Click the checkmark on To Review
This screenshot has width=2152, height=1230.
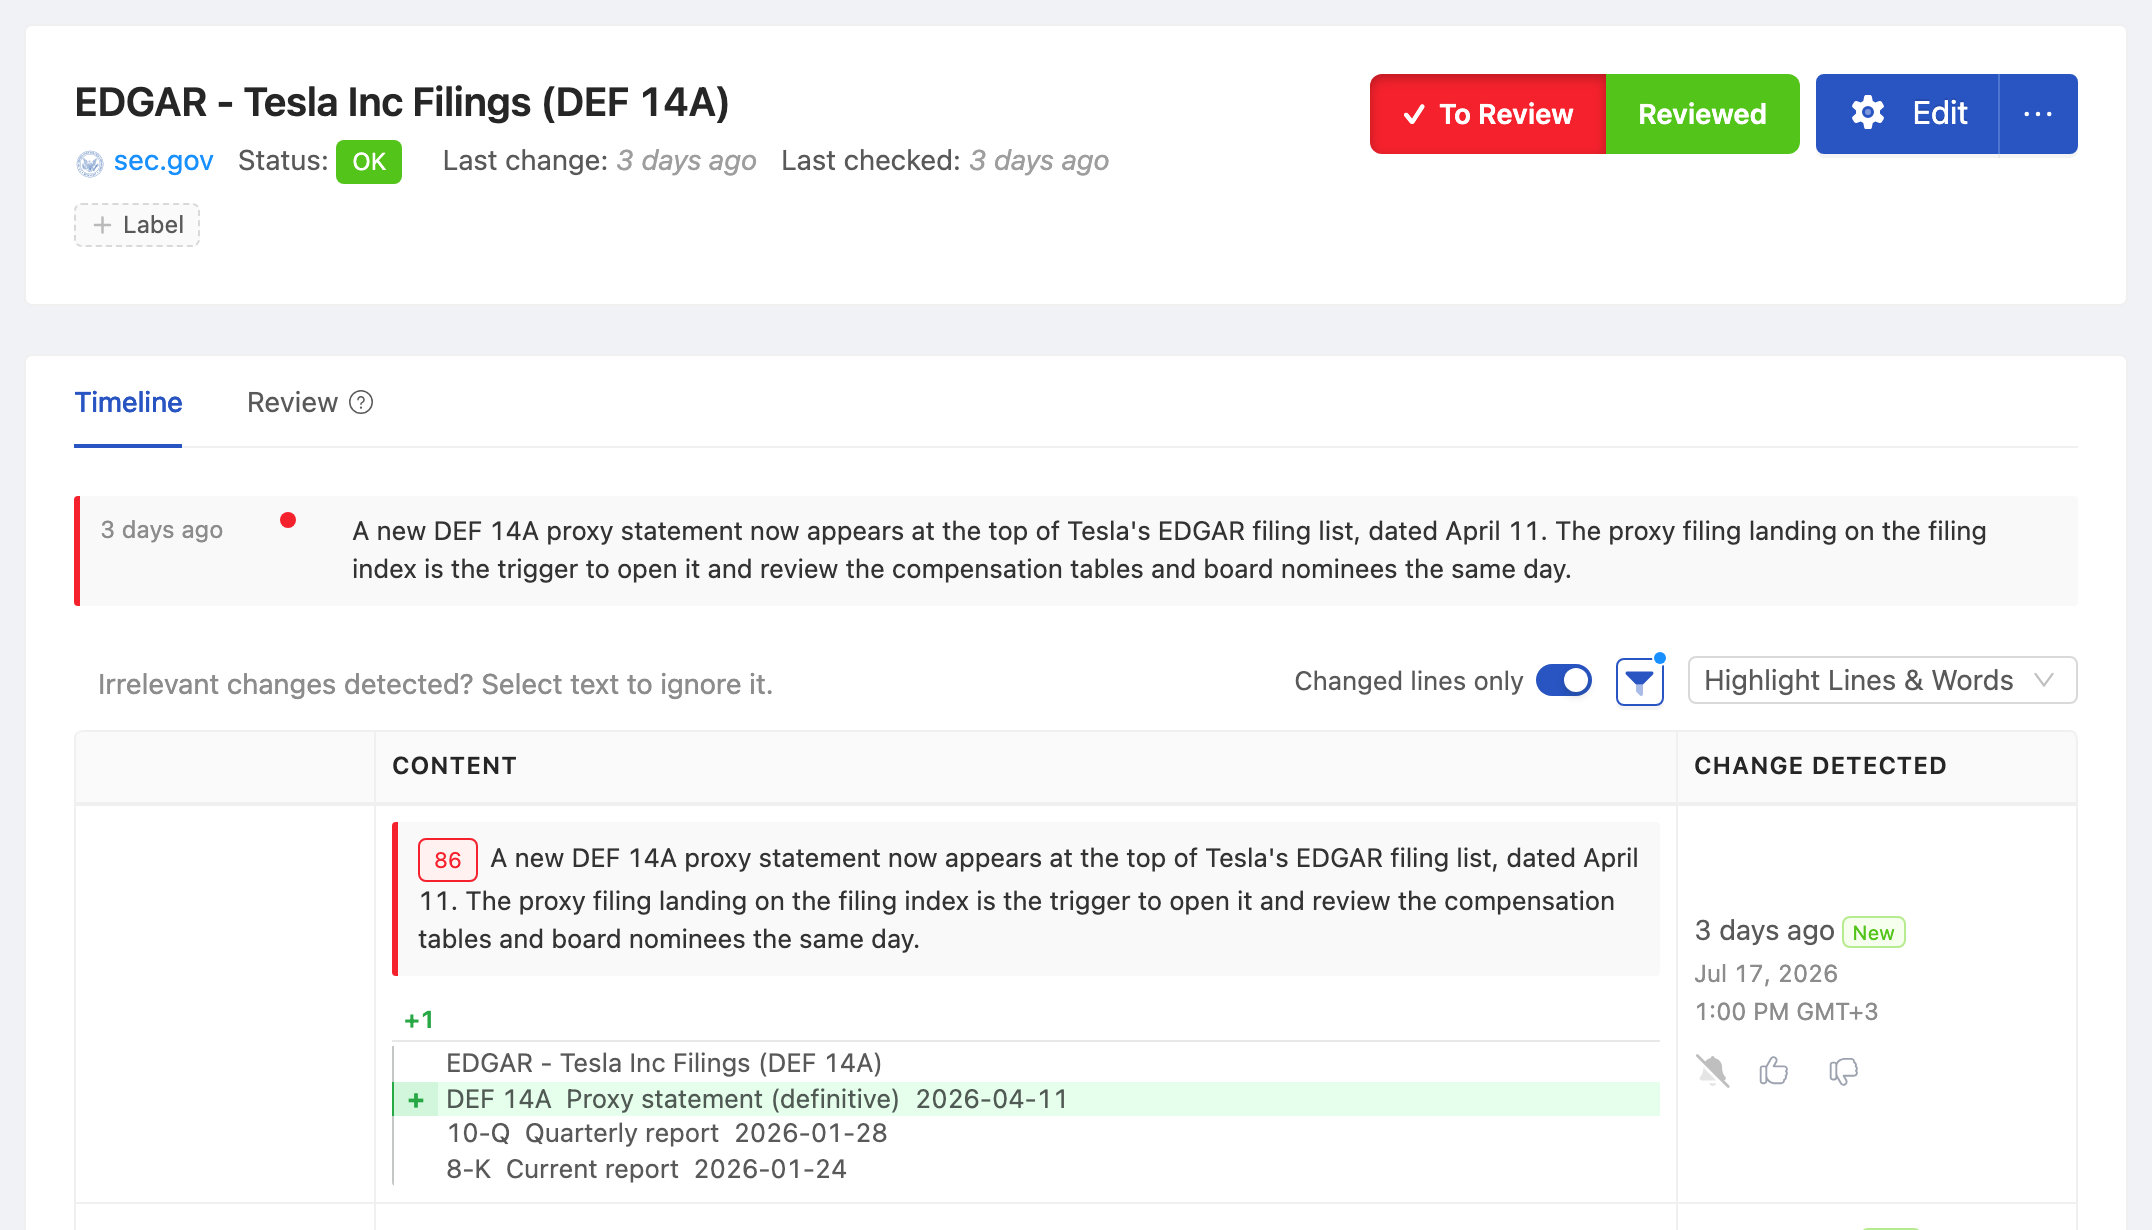point(1414,114)
